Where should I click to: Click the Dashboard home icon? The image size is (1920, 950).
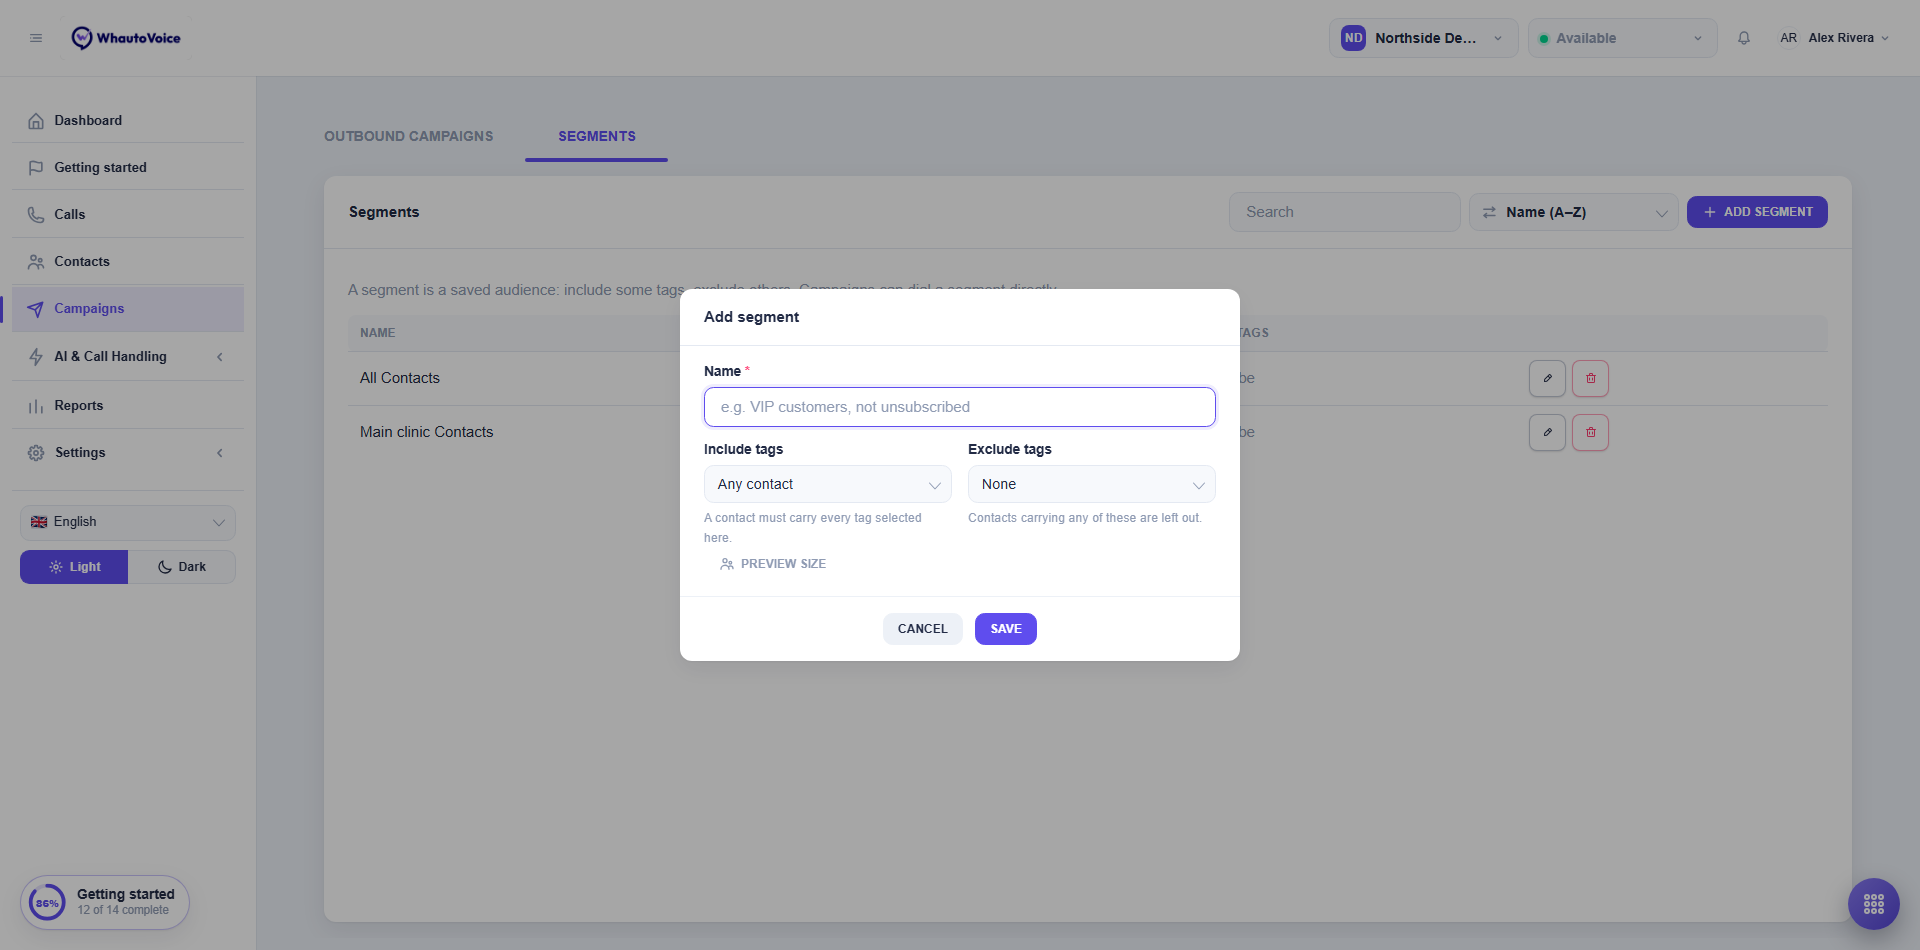tap(36, 121)
